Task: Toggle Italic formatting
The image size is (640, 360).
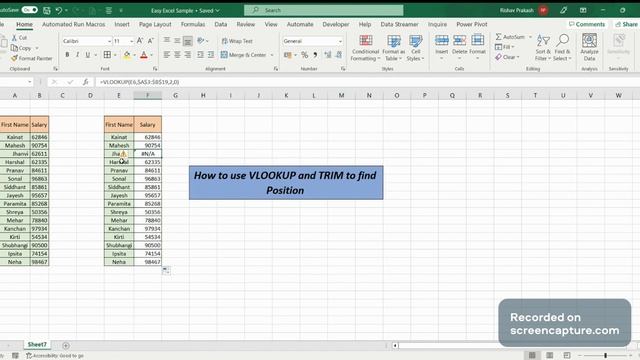Action: [x=77, y=55]
